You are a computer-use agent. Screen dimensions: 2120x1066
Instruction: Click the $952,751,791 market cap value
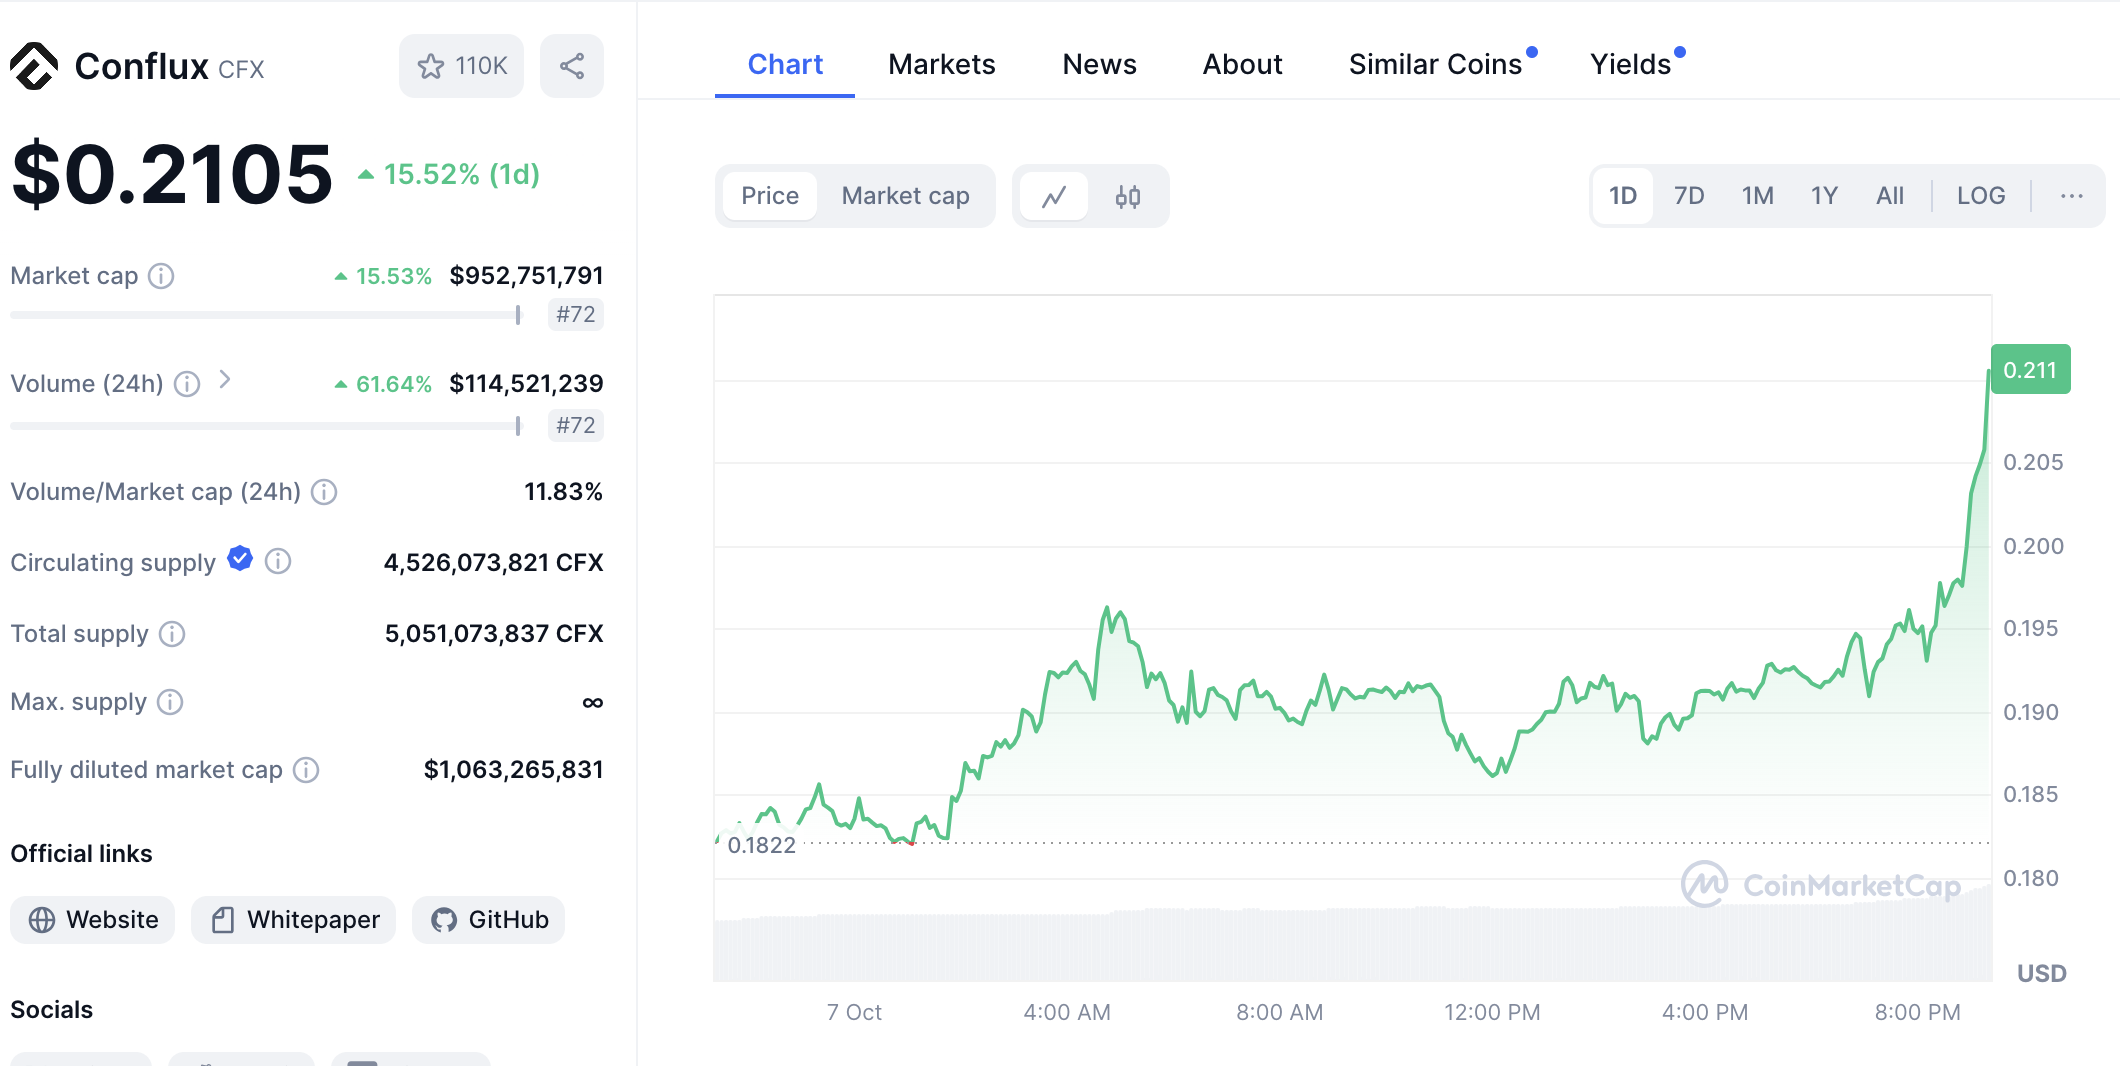[x=526, y=276]
